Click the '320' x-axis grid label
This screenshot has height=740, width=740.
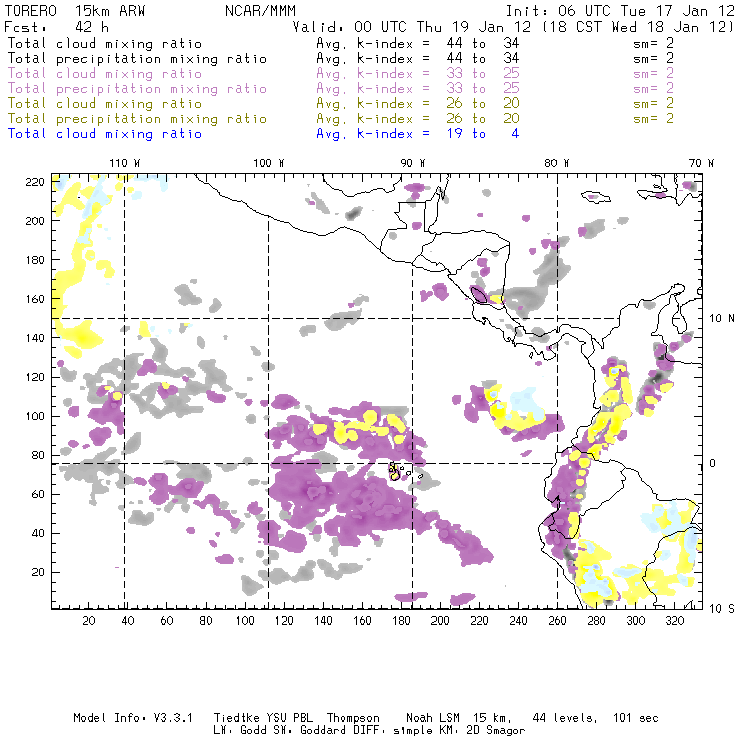(x=674, y=621)
